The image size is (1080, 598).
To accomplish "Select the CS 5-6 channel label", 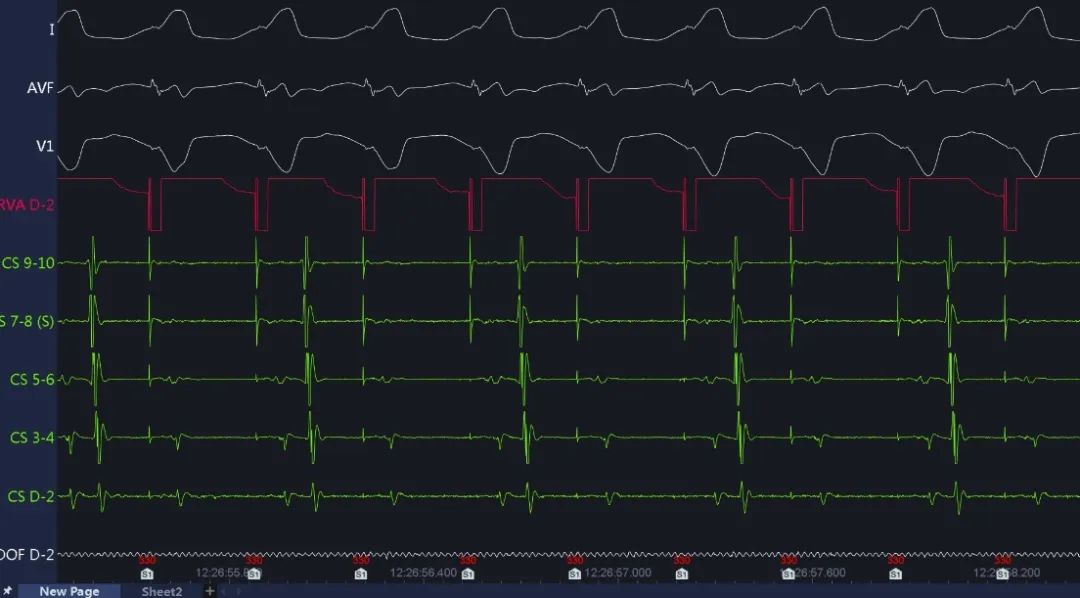I will 32,380.
